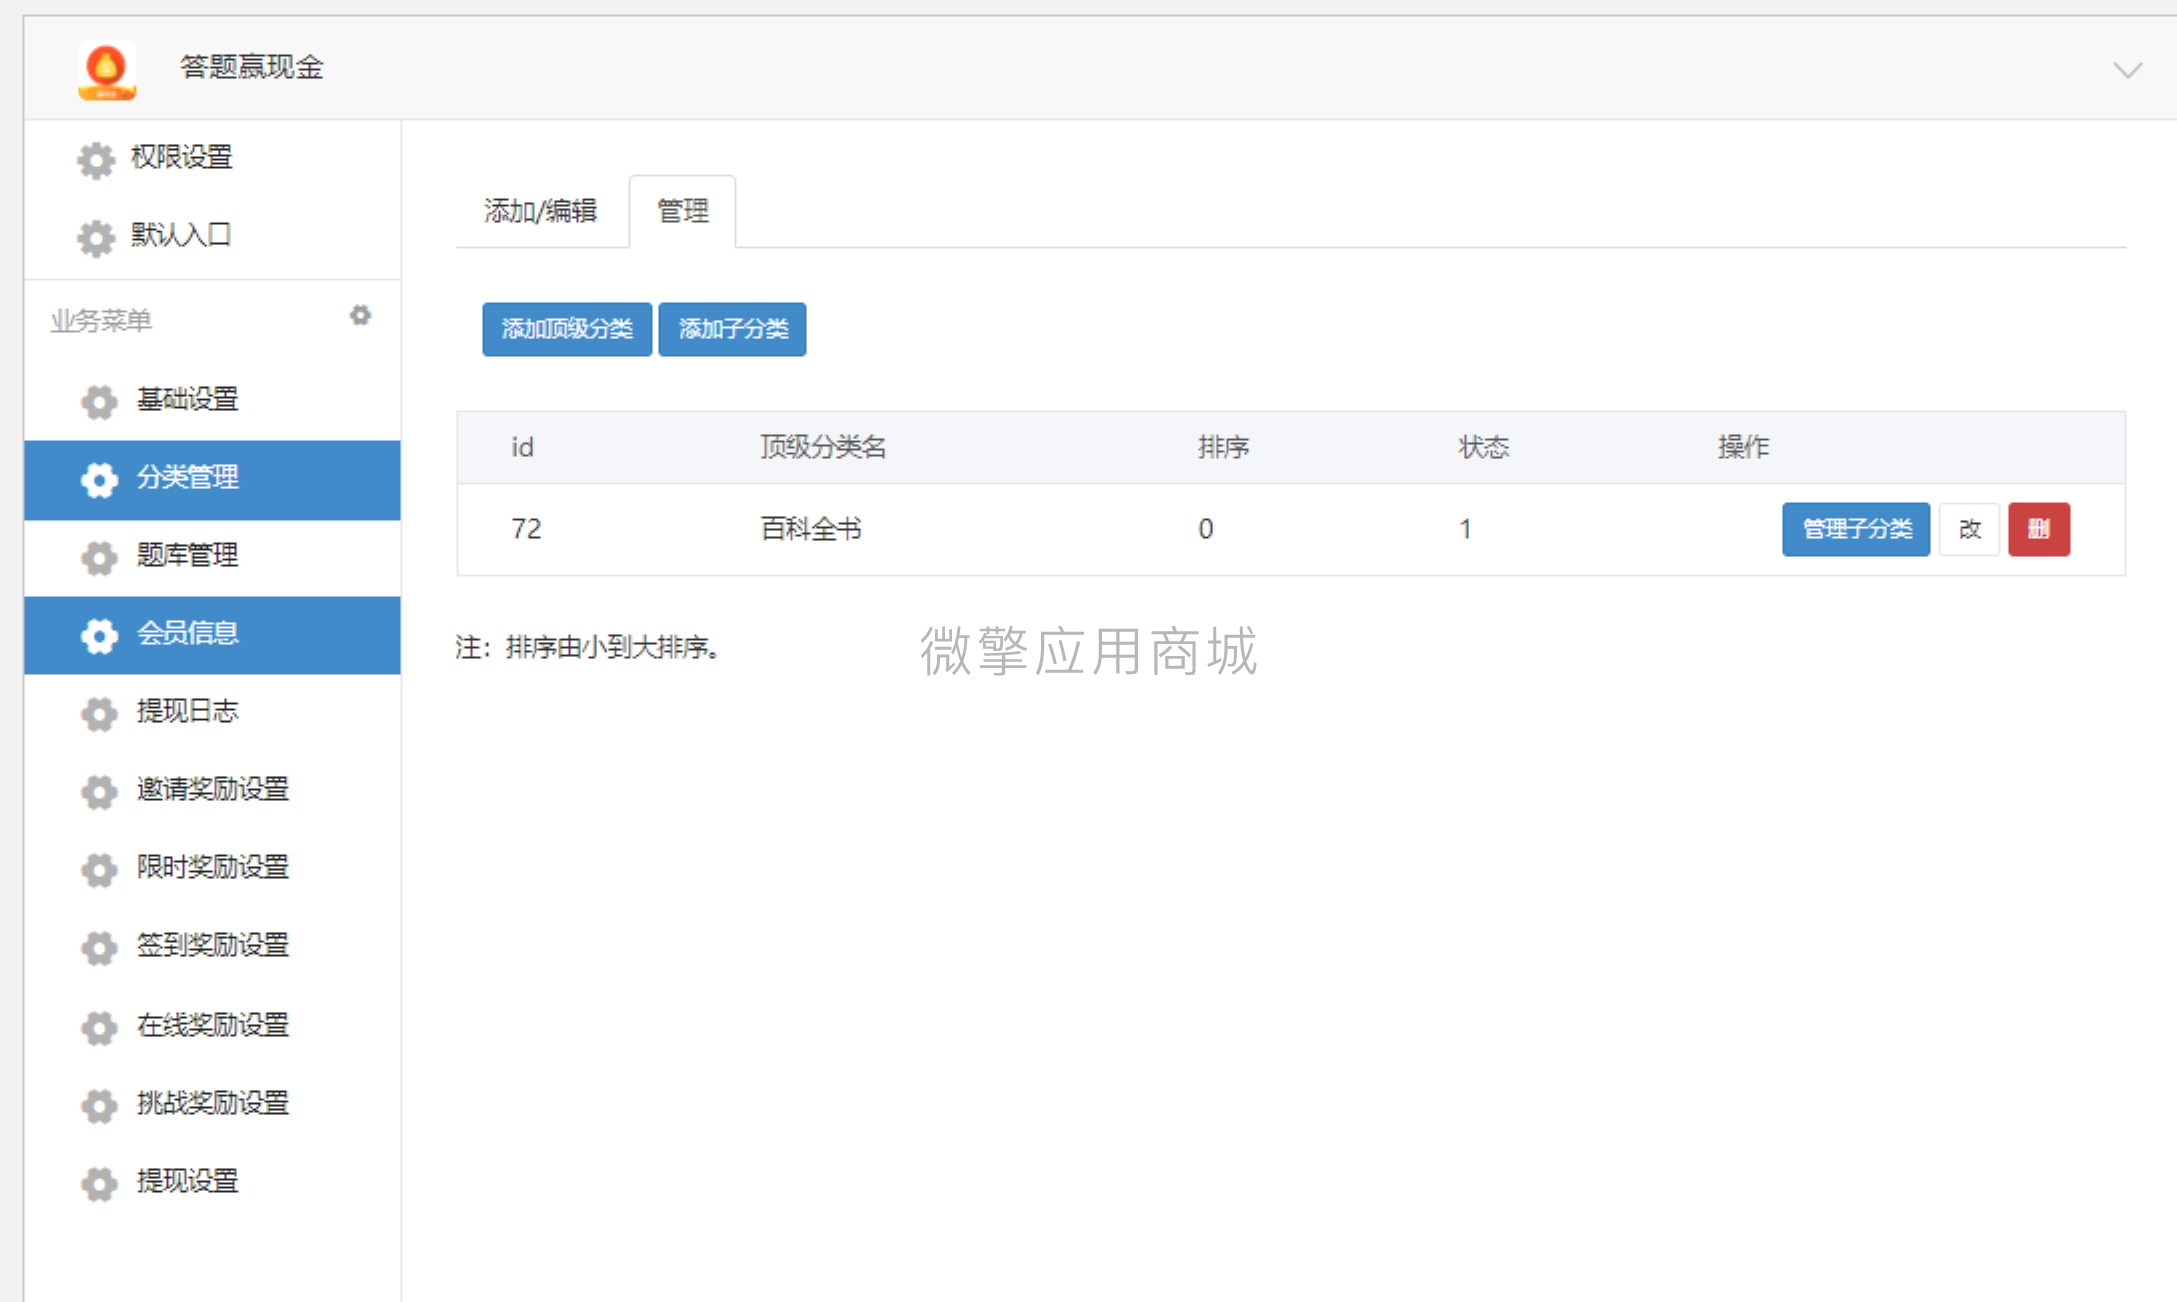This screenshot has height=1302, width=2177.
Task: Click the 改 edit button for 百科全书
Action: (x=1969, y=529)
